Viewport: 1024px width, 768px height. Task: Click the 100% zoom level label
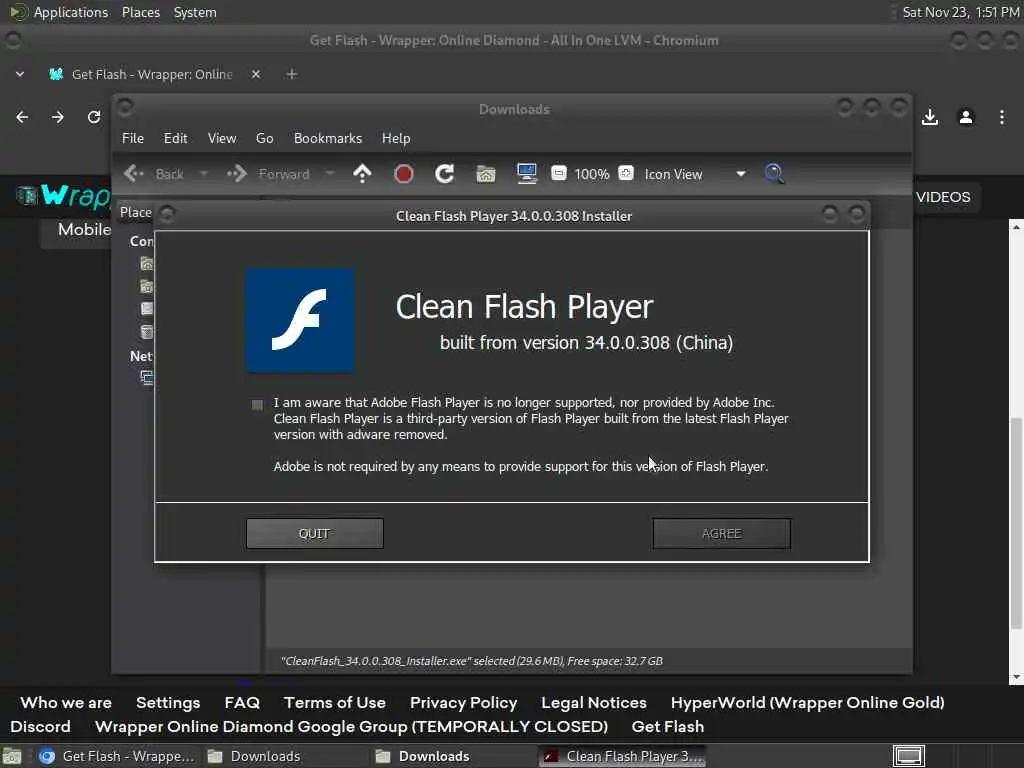592,174
